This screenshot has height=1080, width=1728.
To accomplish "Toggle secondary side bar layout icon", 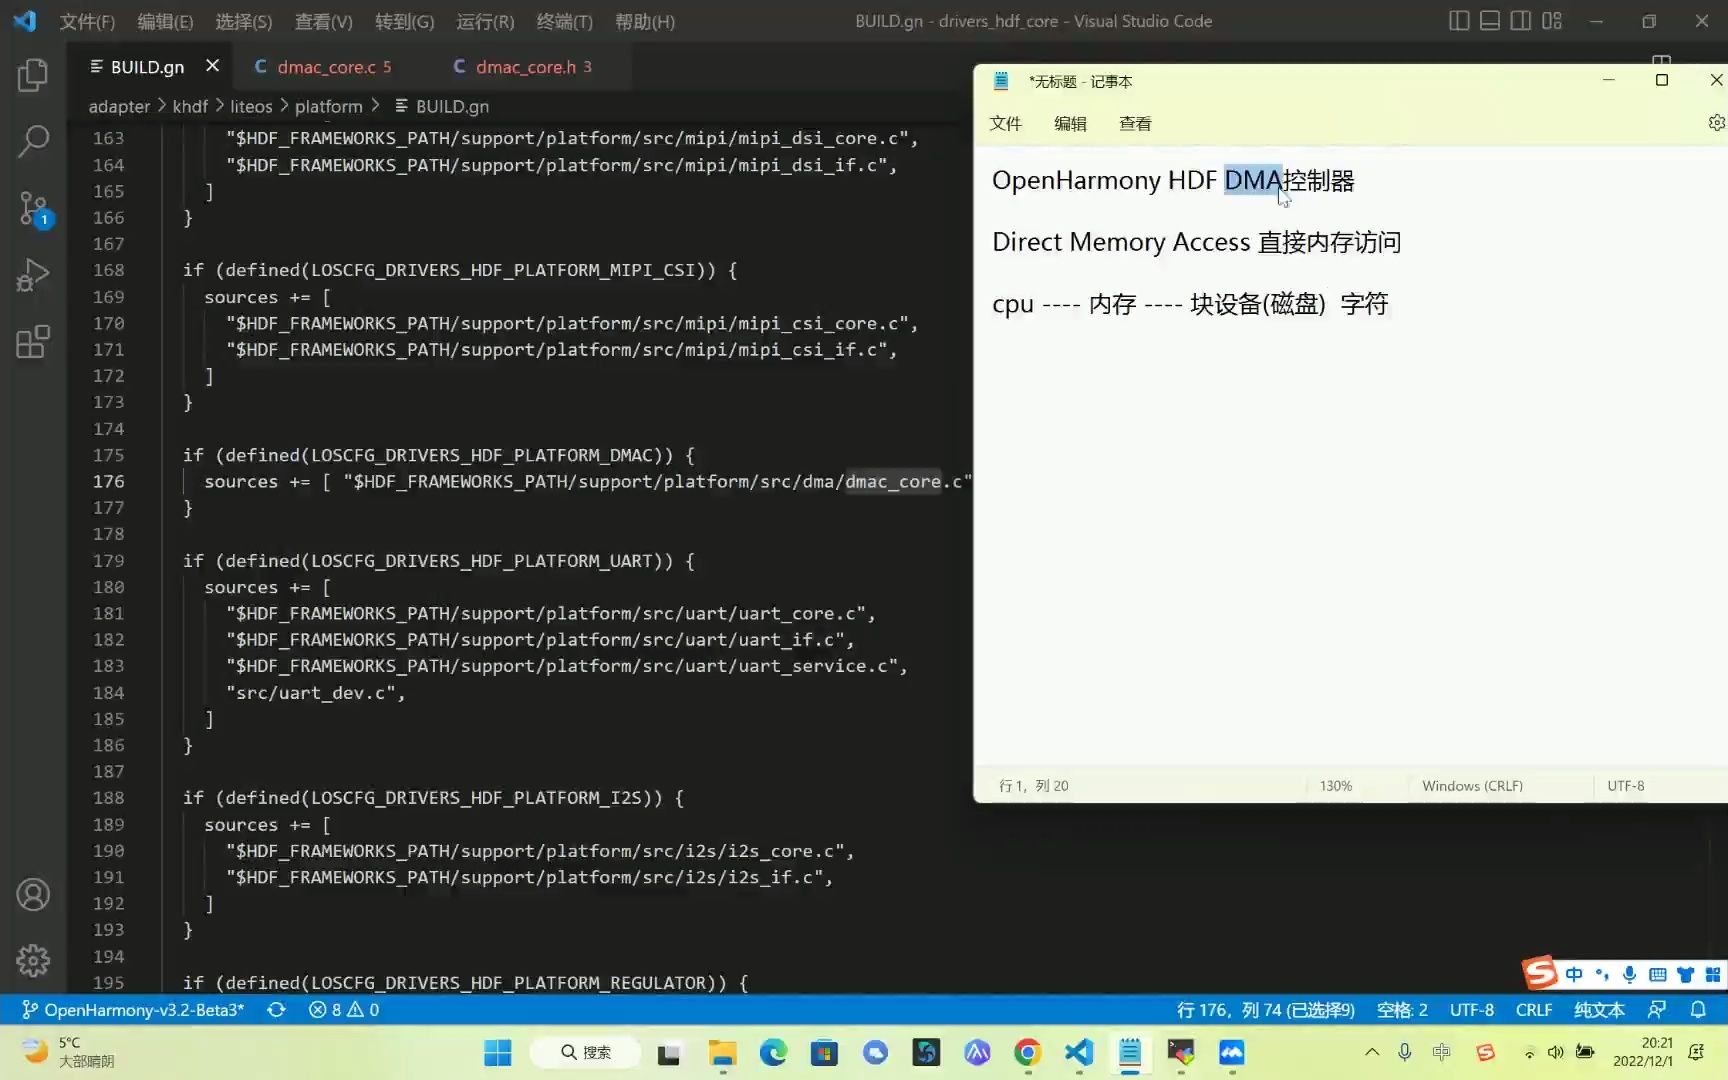I will [1521, 21].
